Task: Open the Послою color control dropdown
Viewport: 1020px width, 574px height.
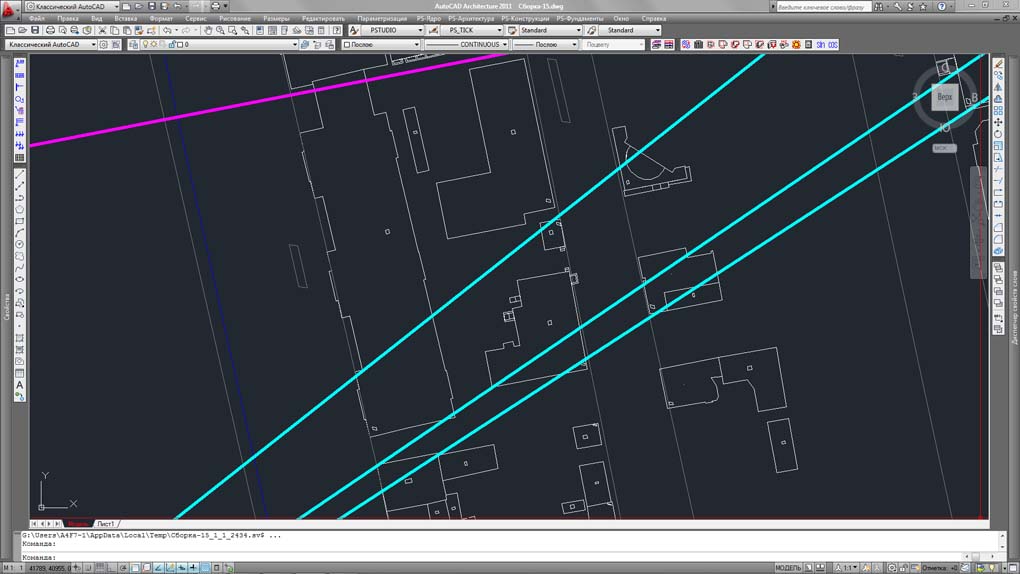Action: click(x=381, y=45)
